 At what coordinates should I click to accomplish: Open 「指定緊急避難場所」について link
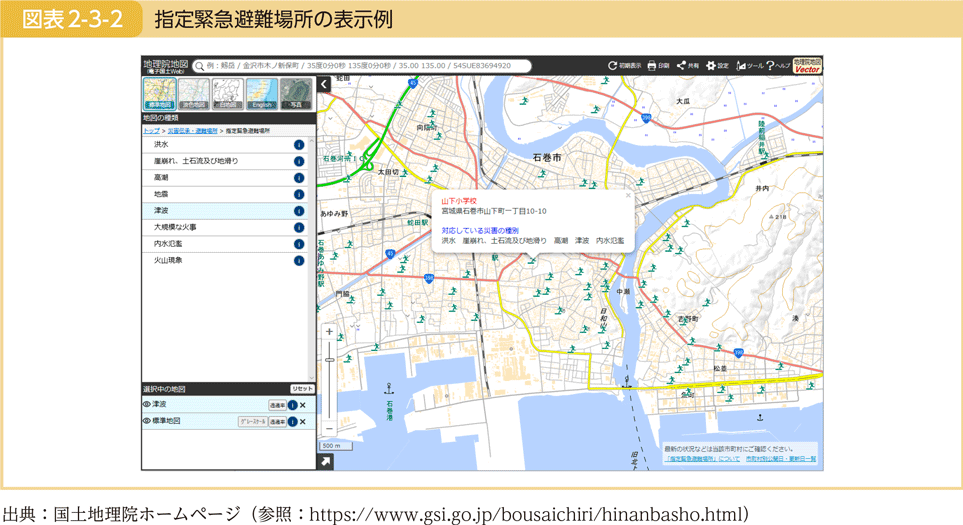pyautogui.click(x=703, y=459)
